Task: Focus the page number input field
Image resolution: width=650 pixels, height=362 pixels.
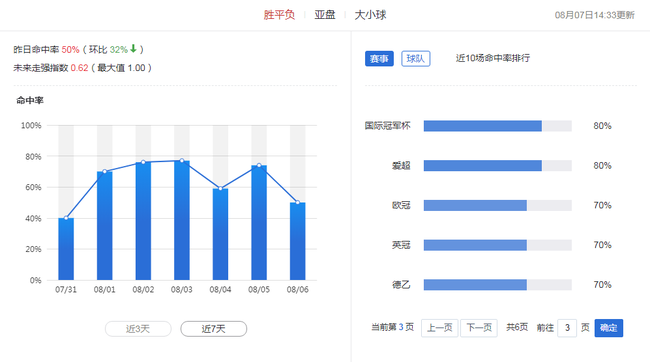Action: [x=567, y=328]
